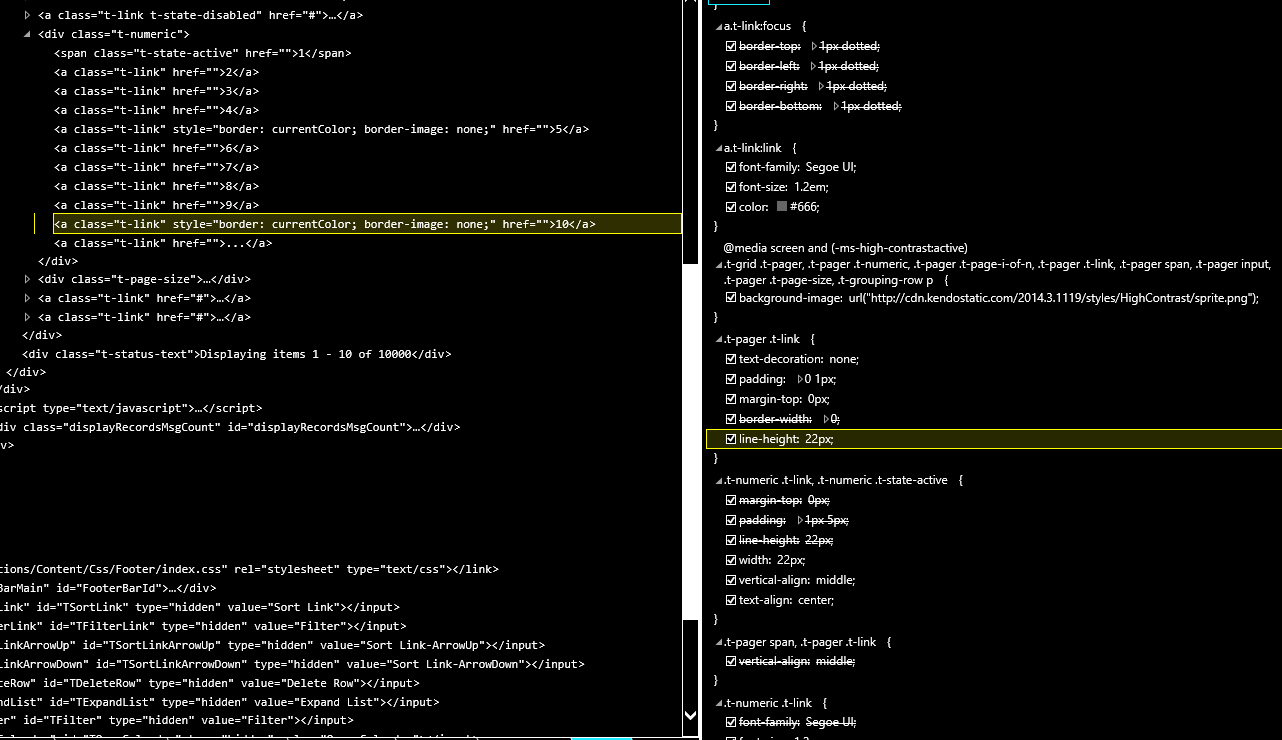This screenshot has width=1282, height=740.
Task: Collapse the .t-pager span rule
Action: pyautogui.click(x=719, y=642)
